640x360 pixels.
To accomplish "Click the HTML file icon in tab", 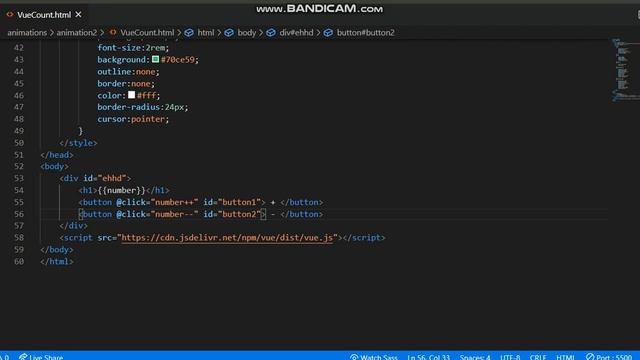I will tap(10, 15).
